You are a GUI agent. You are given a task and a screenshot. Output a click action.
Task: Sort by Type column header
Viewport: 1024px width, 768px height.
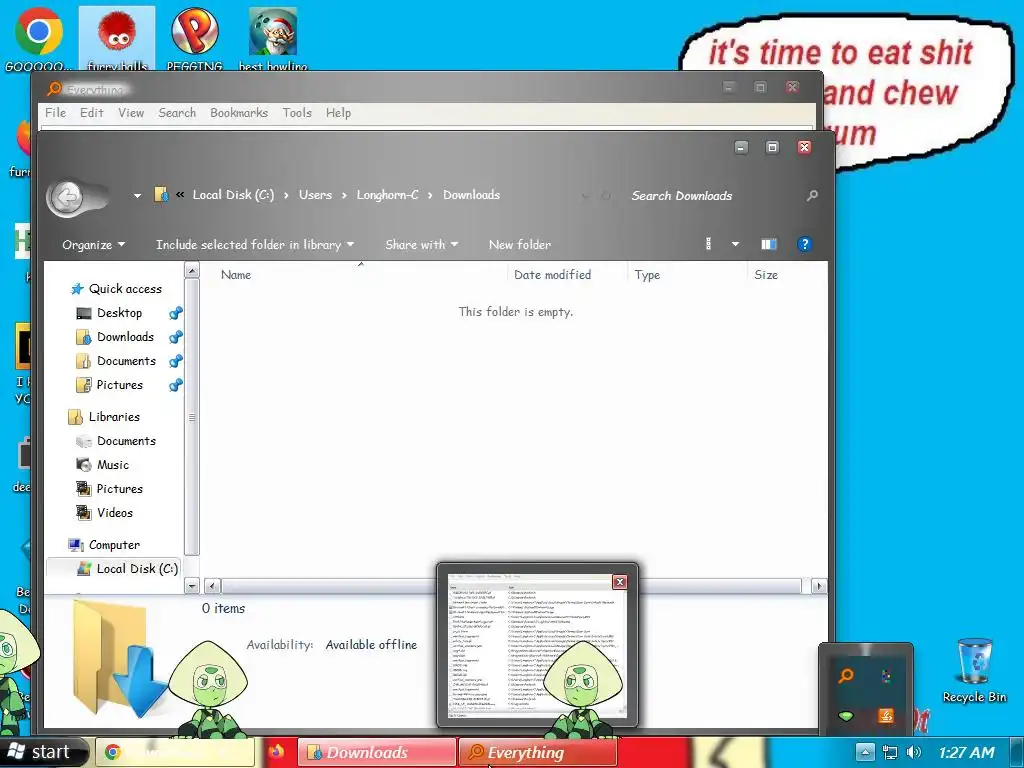pos(686,275)
